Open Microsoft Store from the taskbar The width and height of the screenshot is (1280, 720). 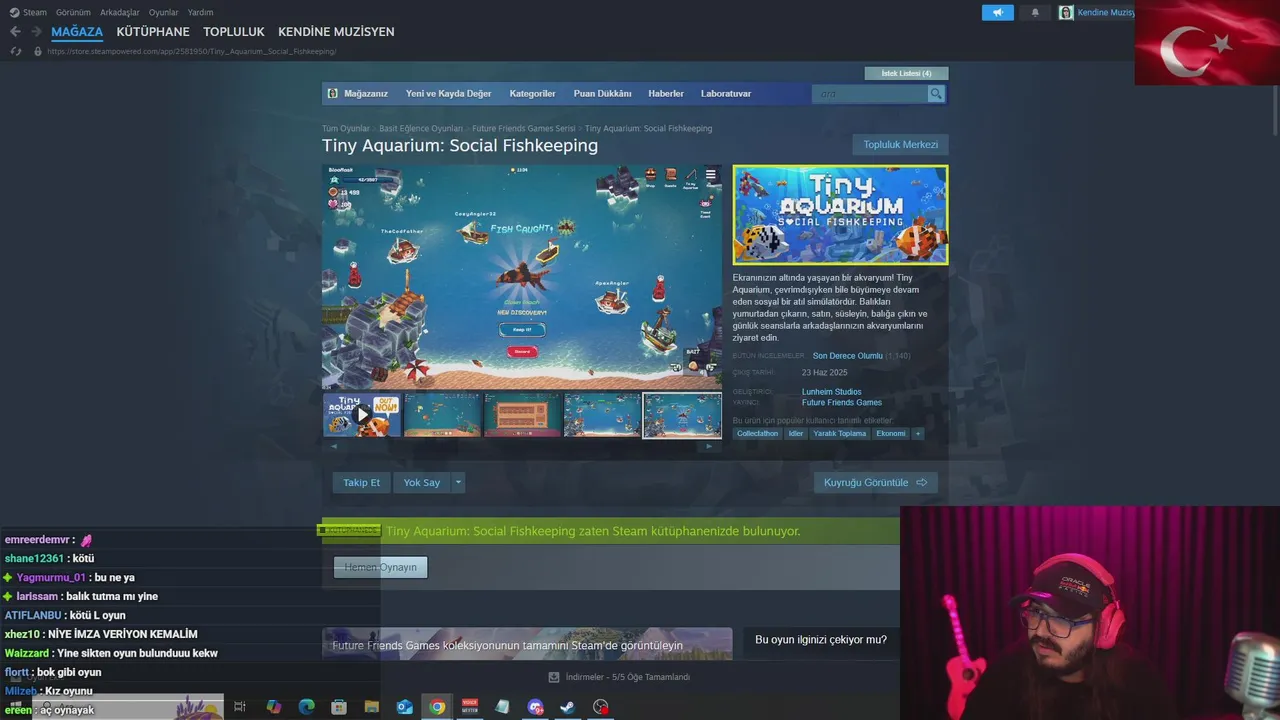point(339,707)
